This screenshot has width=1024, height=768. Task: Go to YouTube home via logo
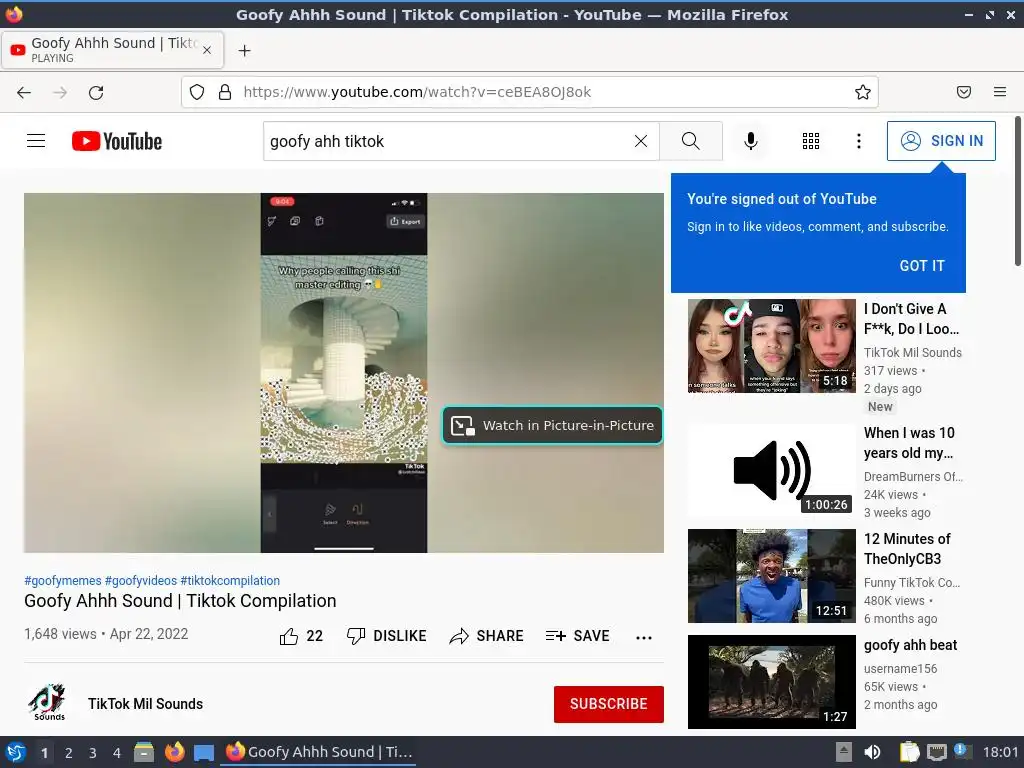click(117, 141)
